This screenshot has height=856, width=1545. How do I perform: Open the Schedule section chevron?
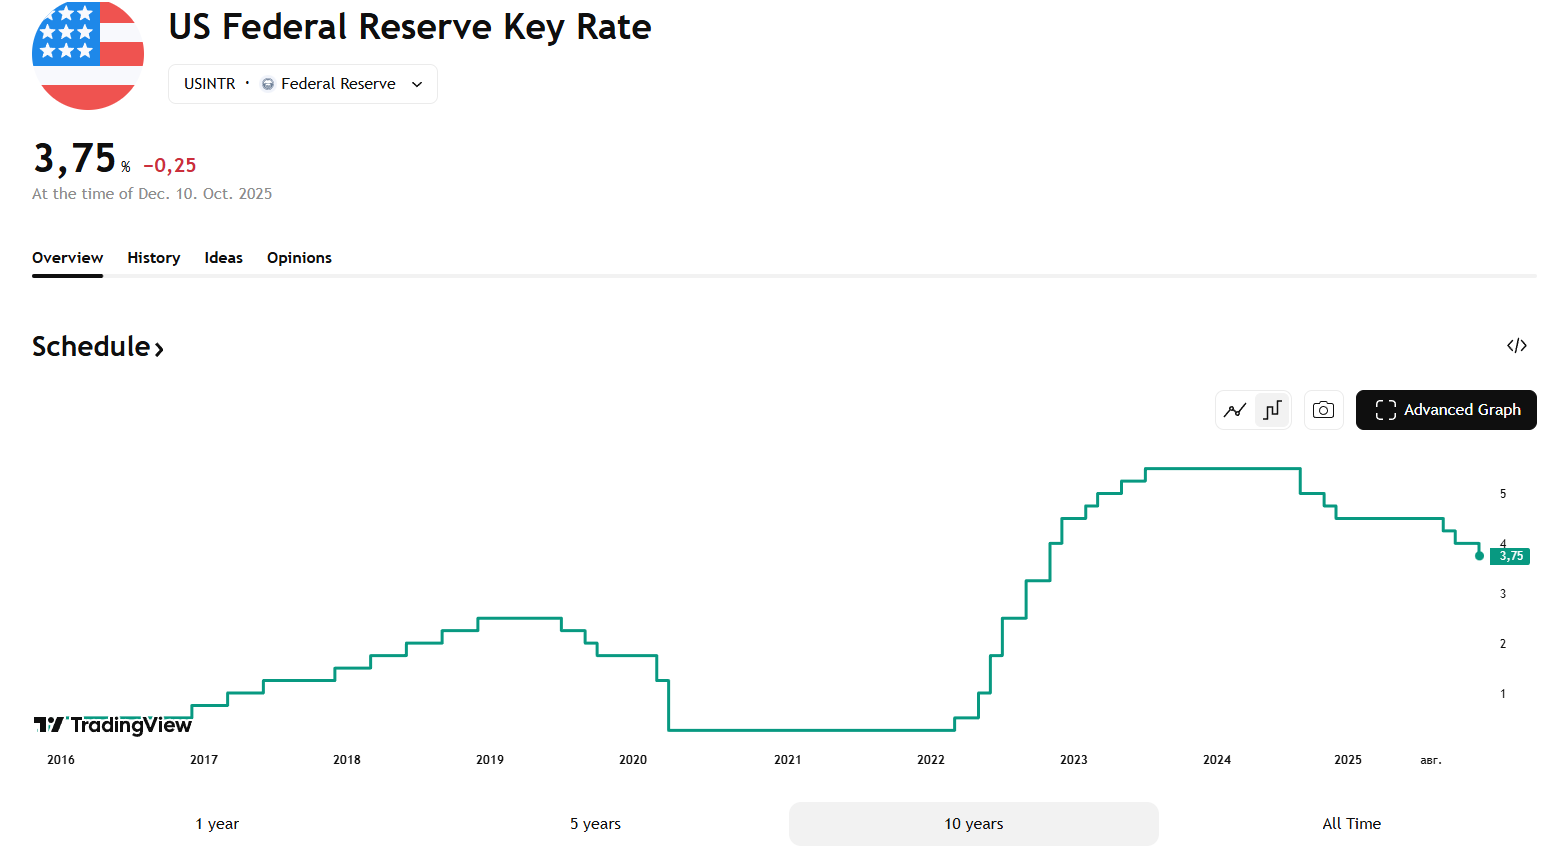point(159,348)
